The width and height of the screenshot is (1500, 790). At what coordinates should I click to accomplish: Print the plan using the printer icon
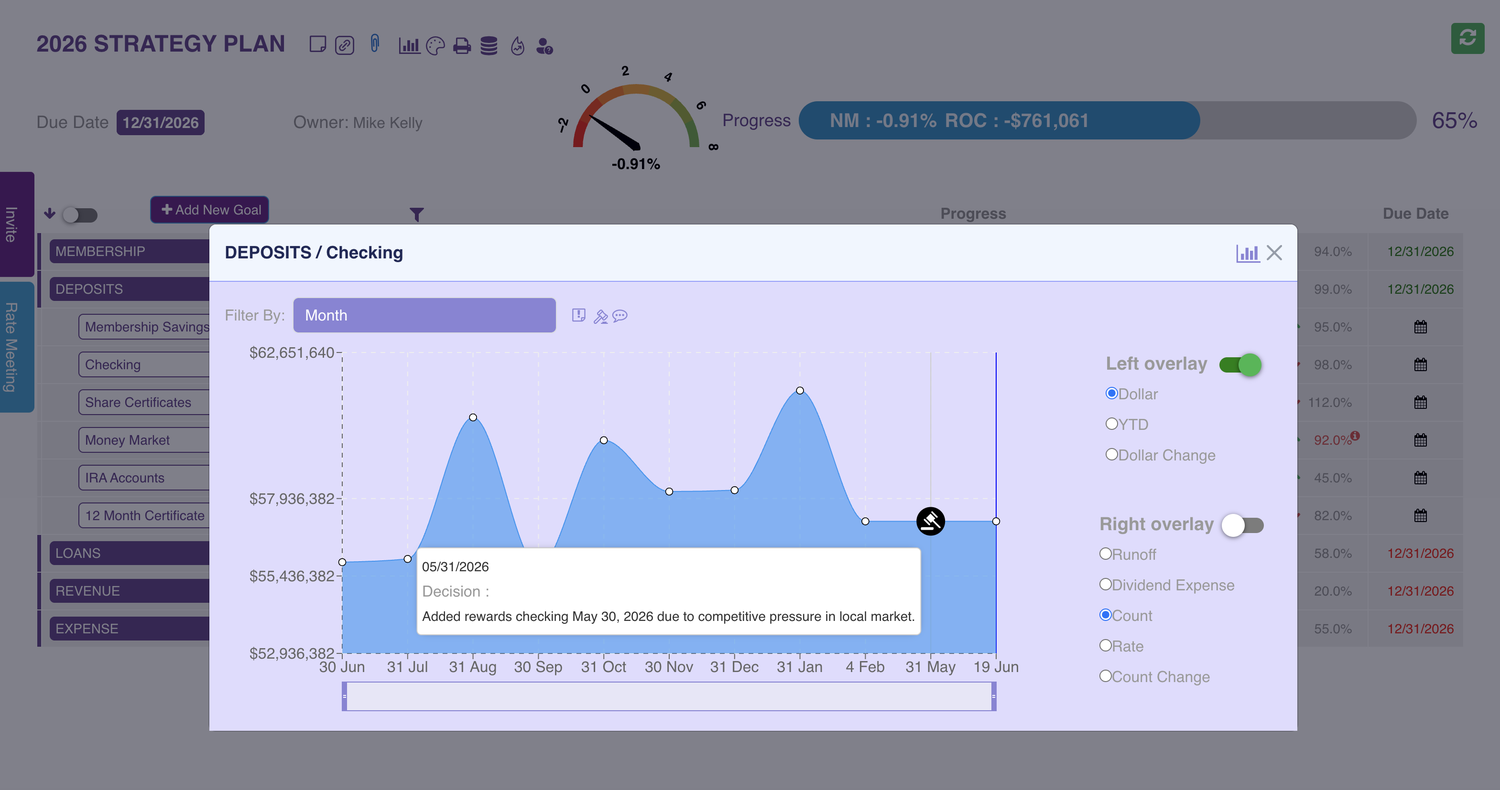pyautogui.click(x=462, y=46)
